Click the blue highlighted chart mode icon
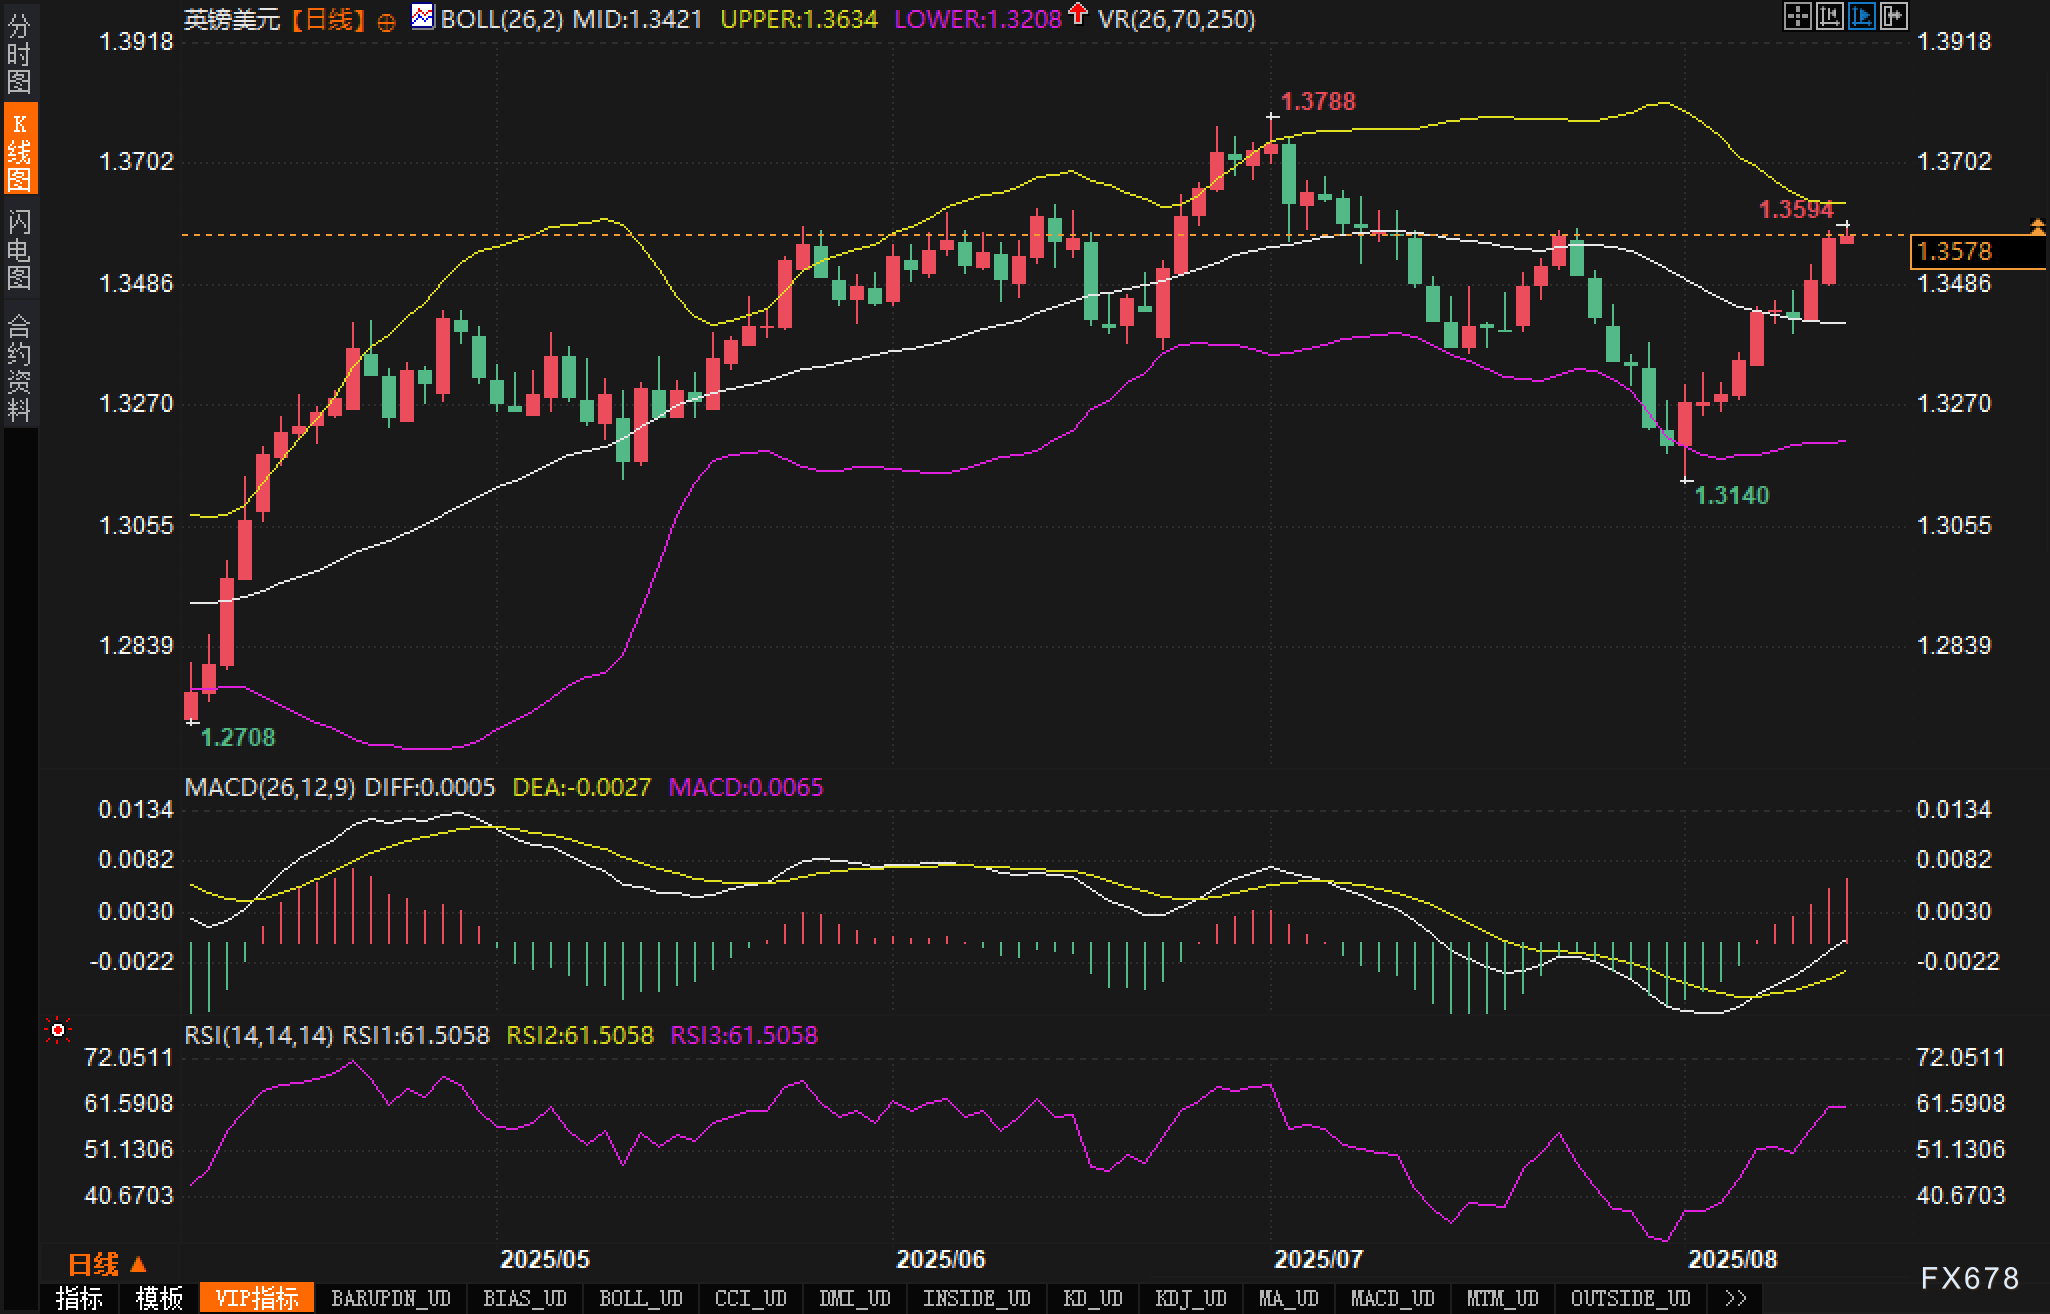 coord(1861,16)
